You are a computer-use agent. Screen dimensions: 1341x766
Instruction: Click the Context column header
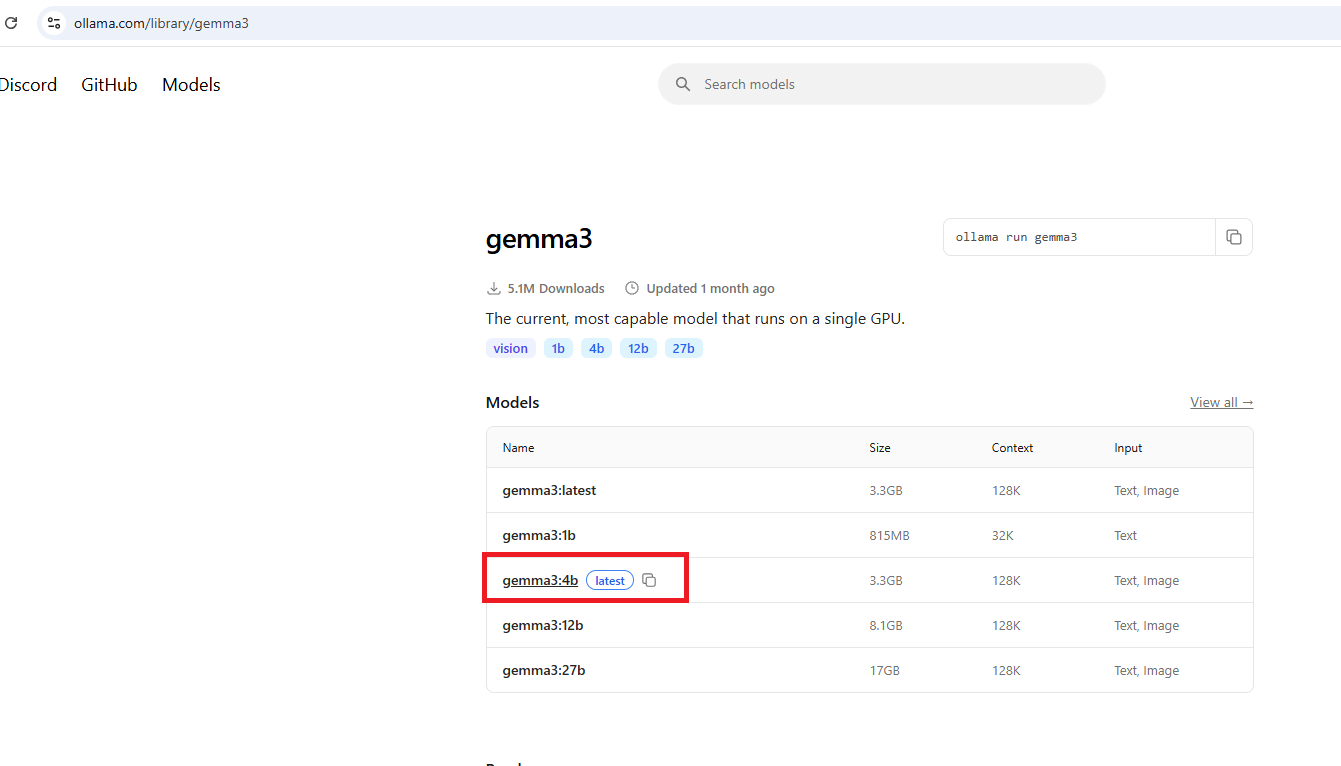pyautogui.click(x=1012, y=448)
